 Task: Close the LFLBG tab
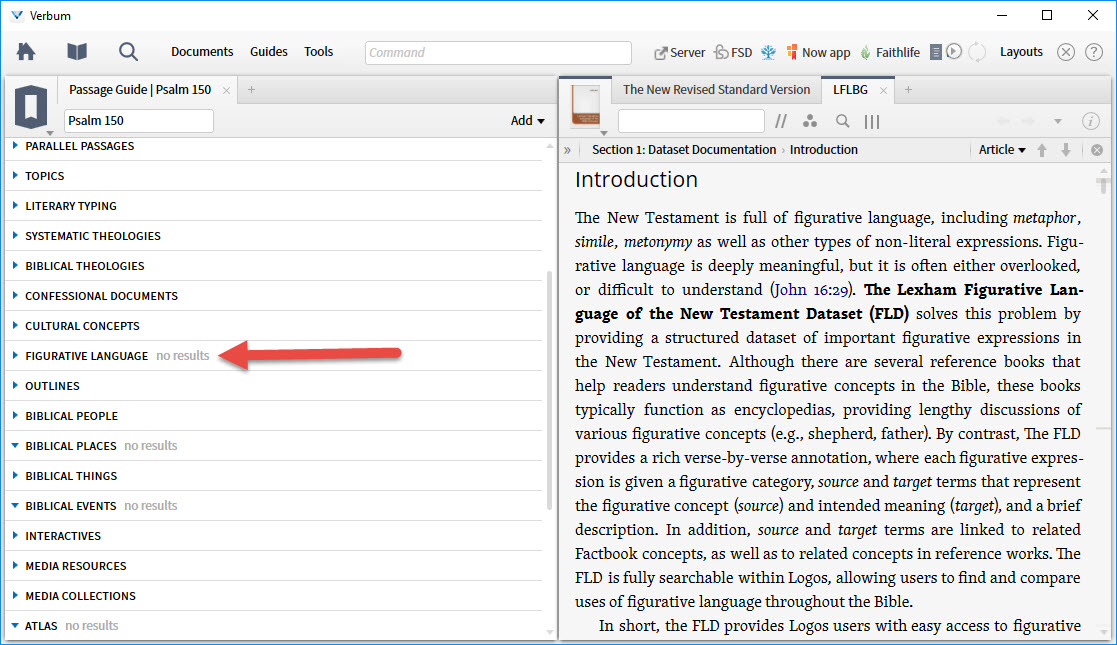pyautogui.click(x=883, y=91)
